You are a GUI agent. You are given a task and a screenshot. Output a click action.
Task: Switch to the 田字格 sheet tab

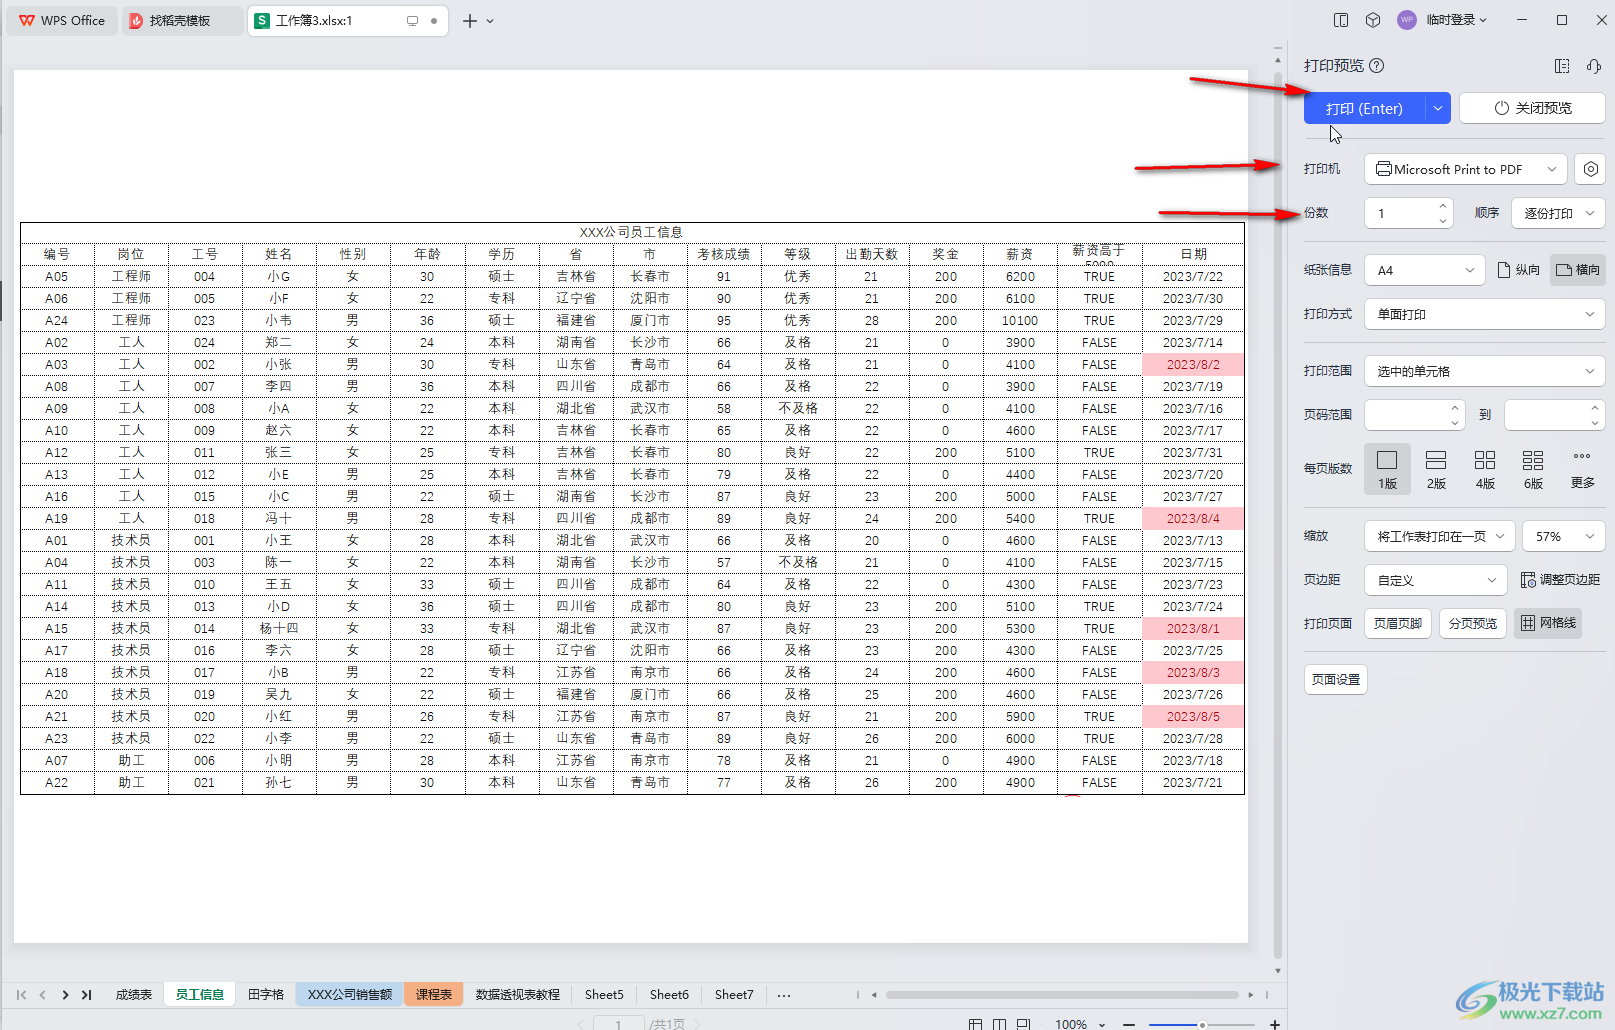(266, 994)
